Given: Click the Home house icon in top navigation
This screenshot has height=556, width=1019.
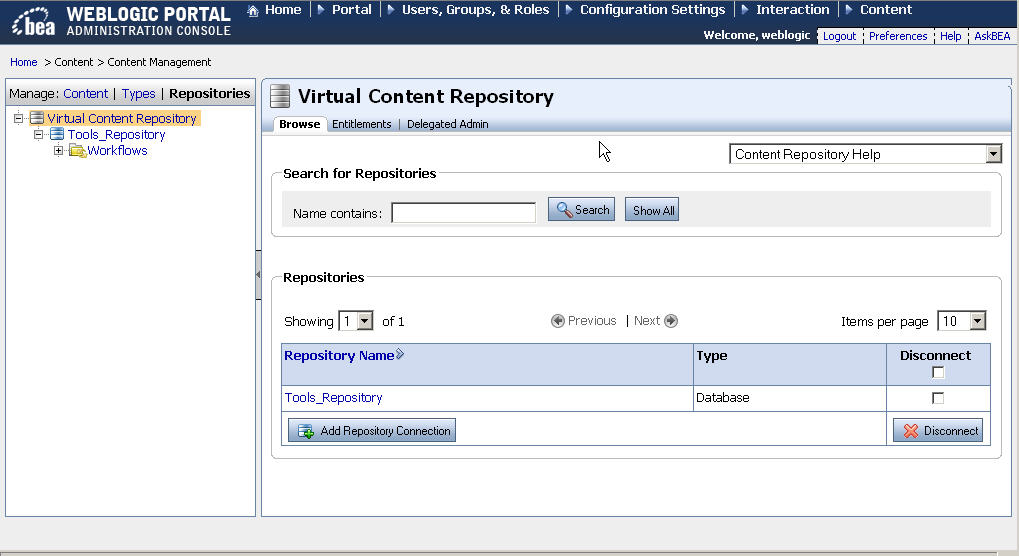Looking at the screenshot, I should 253,10.
